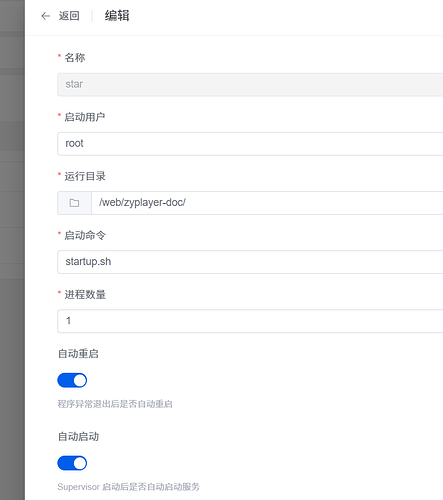The image size is (443, 500).
Task: Toggle the 自动重启 switch
Action: pos(72,380)
